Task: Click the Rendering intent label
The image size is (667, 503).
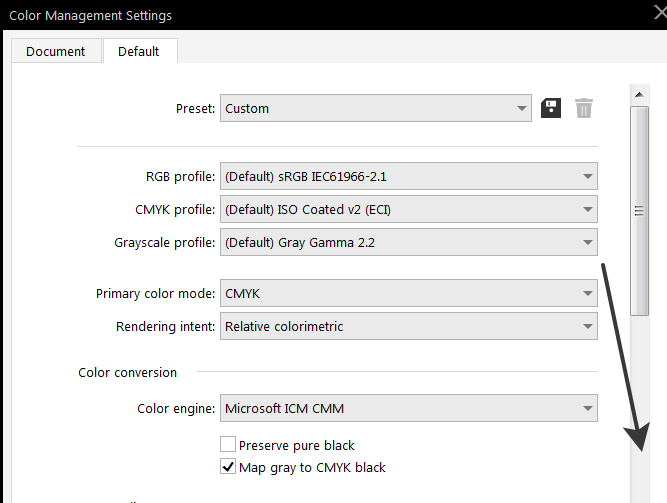Action: click(165, 326)
